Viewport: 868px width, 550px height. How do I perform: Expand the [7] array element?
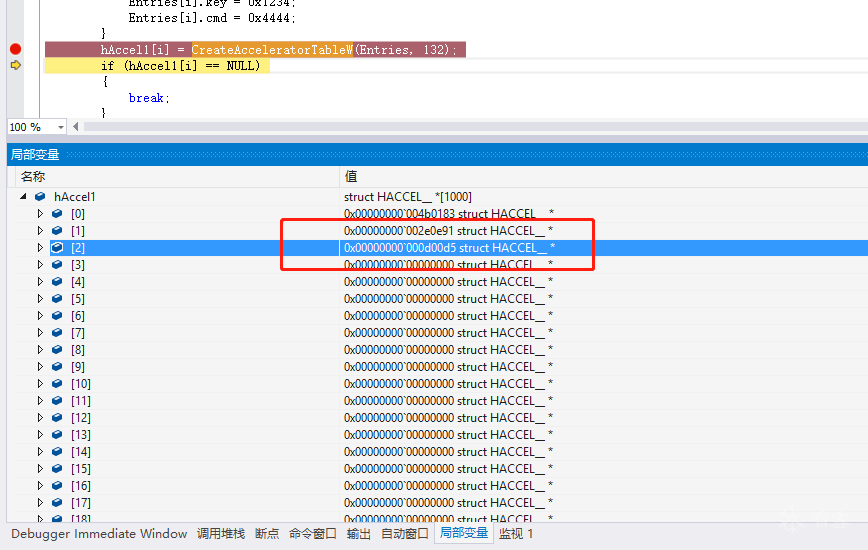tap(40, 333)
